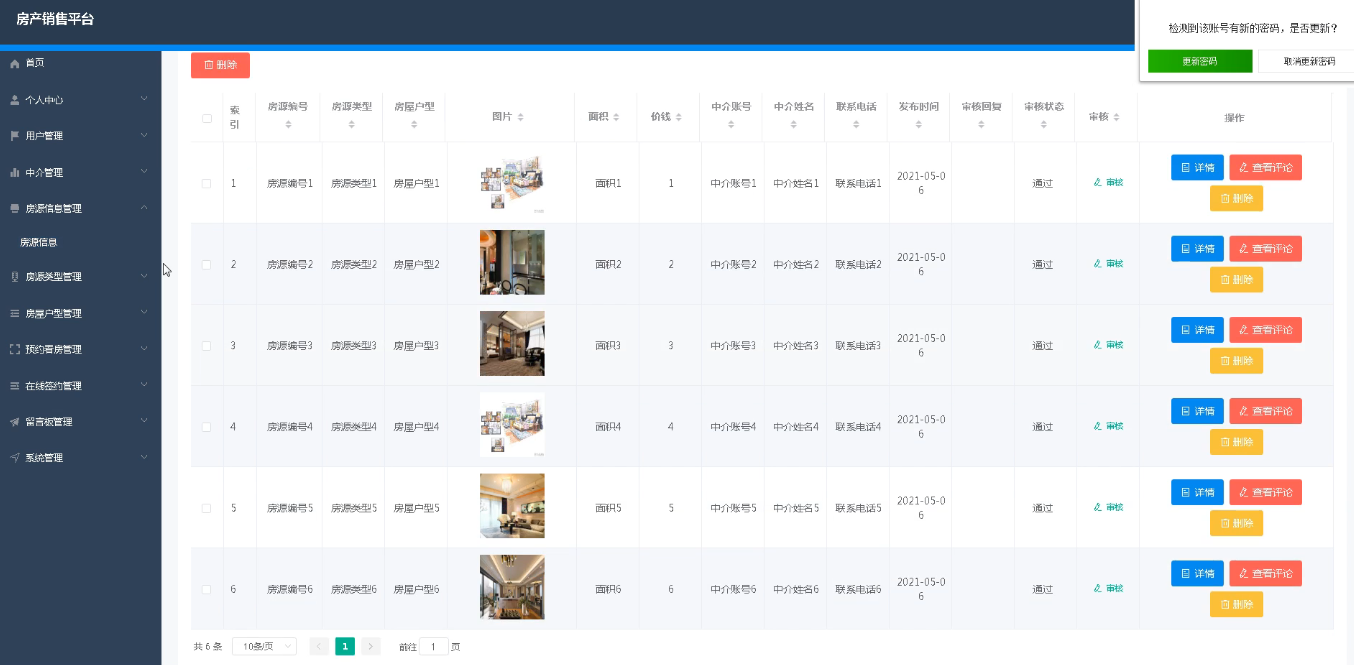Click the sort arrows in 房源类型 column header
This screenshot has height=665, width=1354.
click(x=351, y=125)
